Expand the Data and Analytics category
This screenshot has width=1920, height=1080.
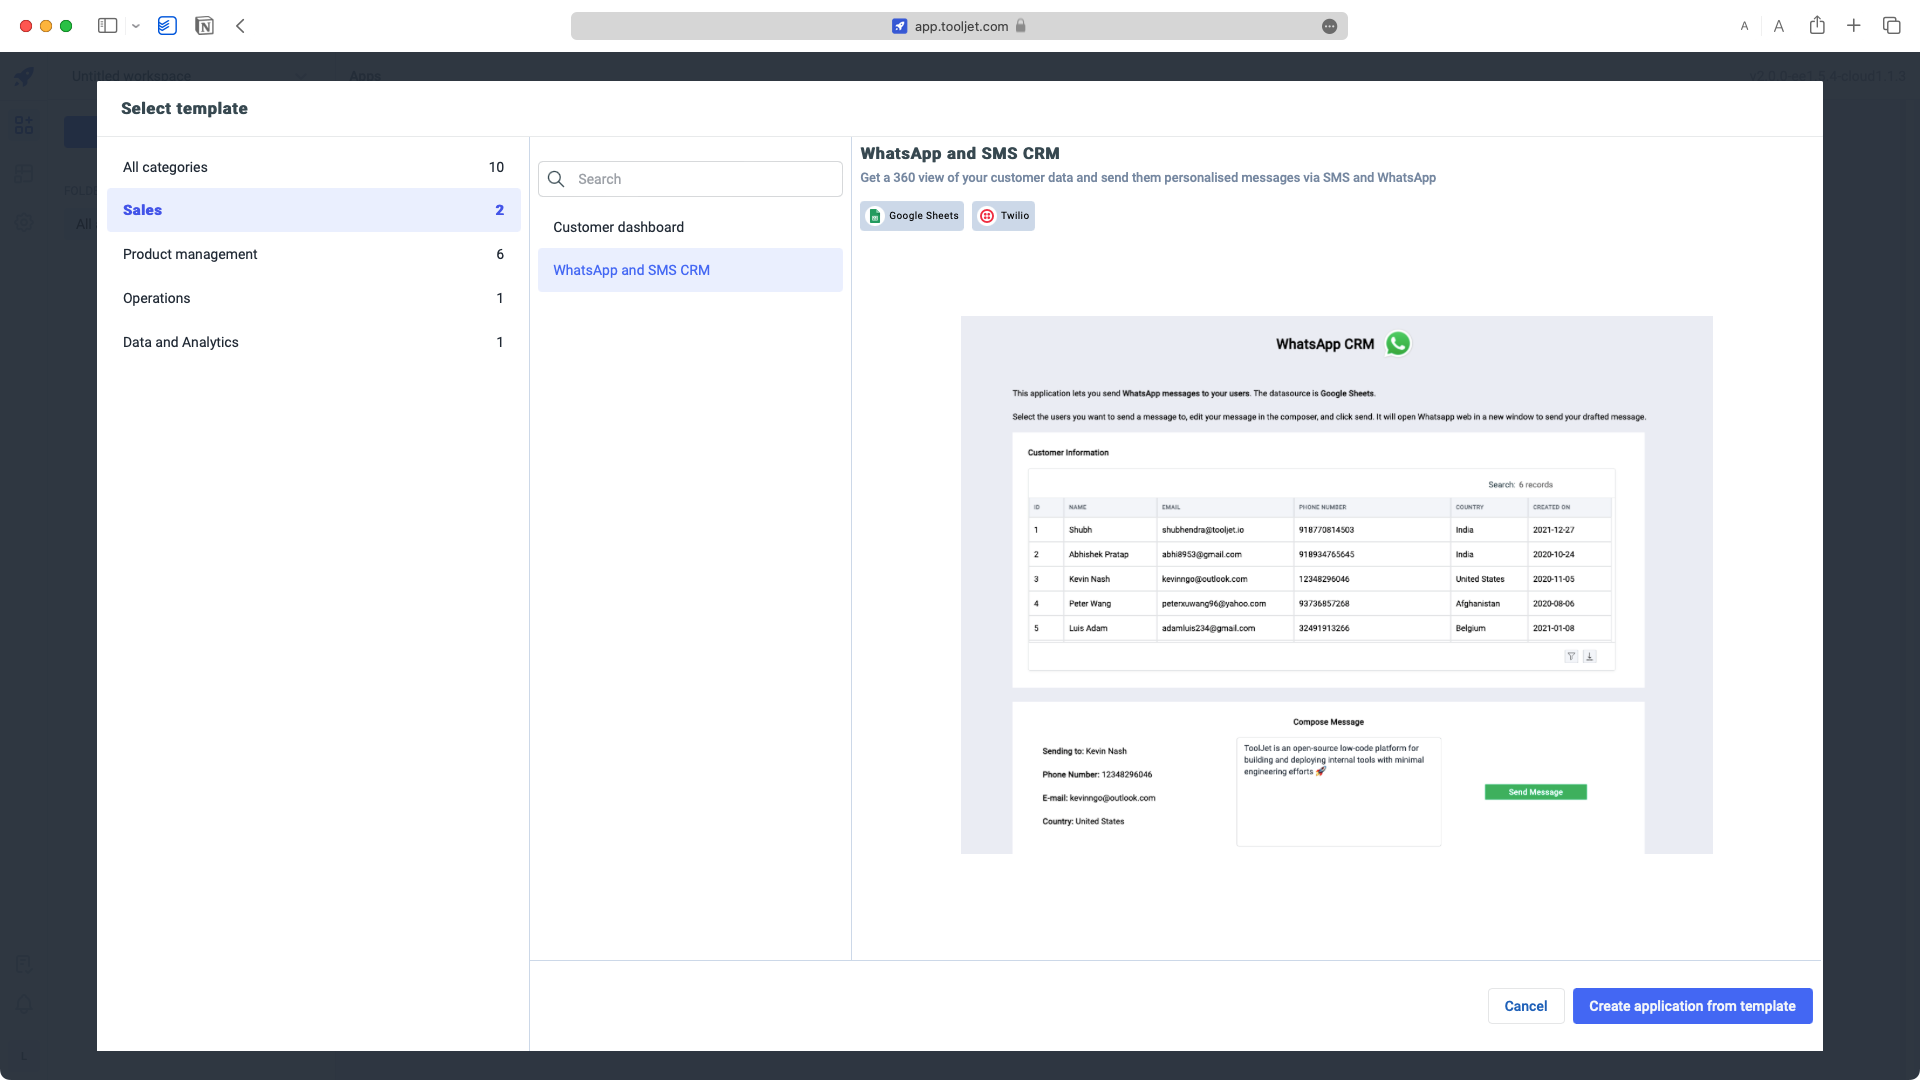pyautogui.click(x=179, y=342)
